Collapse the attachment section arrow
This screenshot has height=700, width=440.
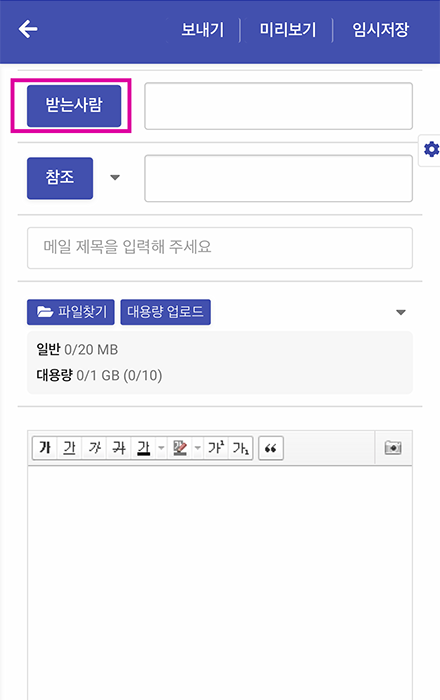point(401,312)
